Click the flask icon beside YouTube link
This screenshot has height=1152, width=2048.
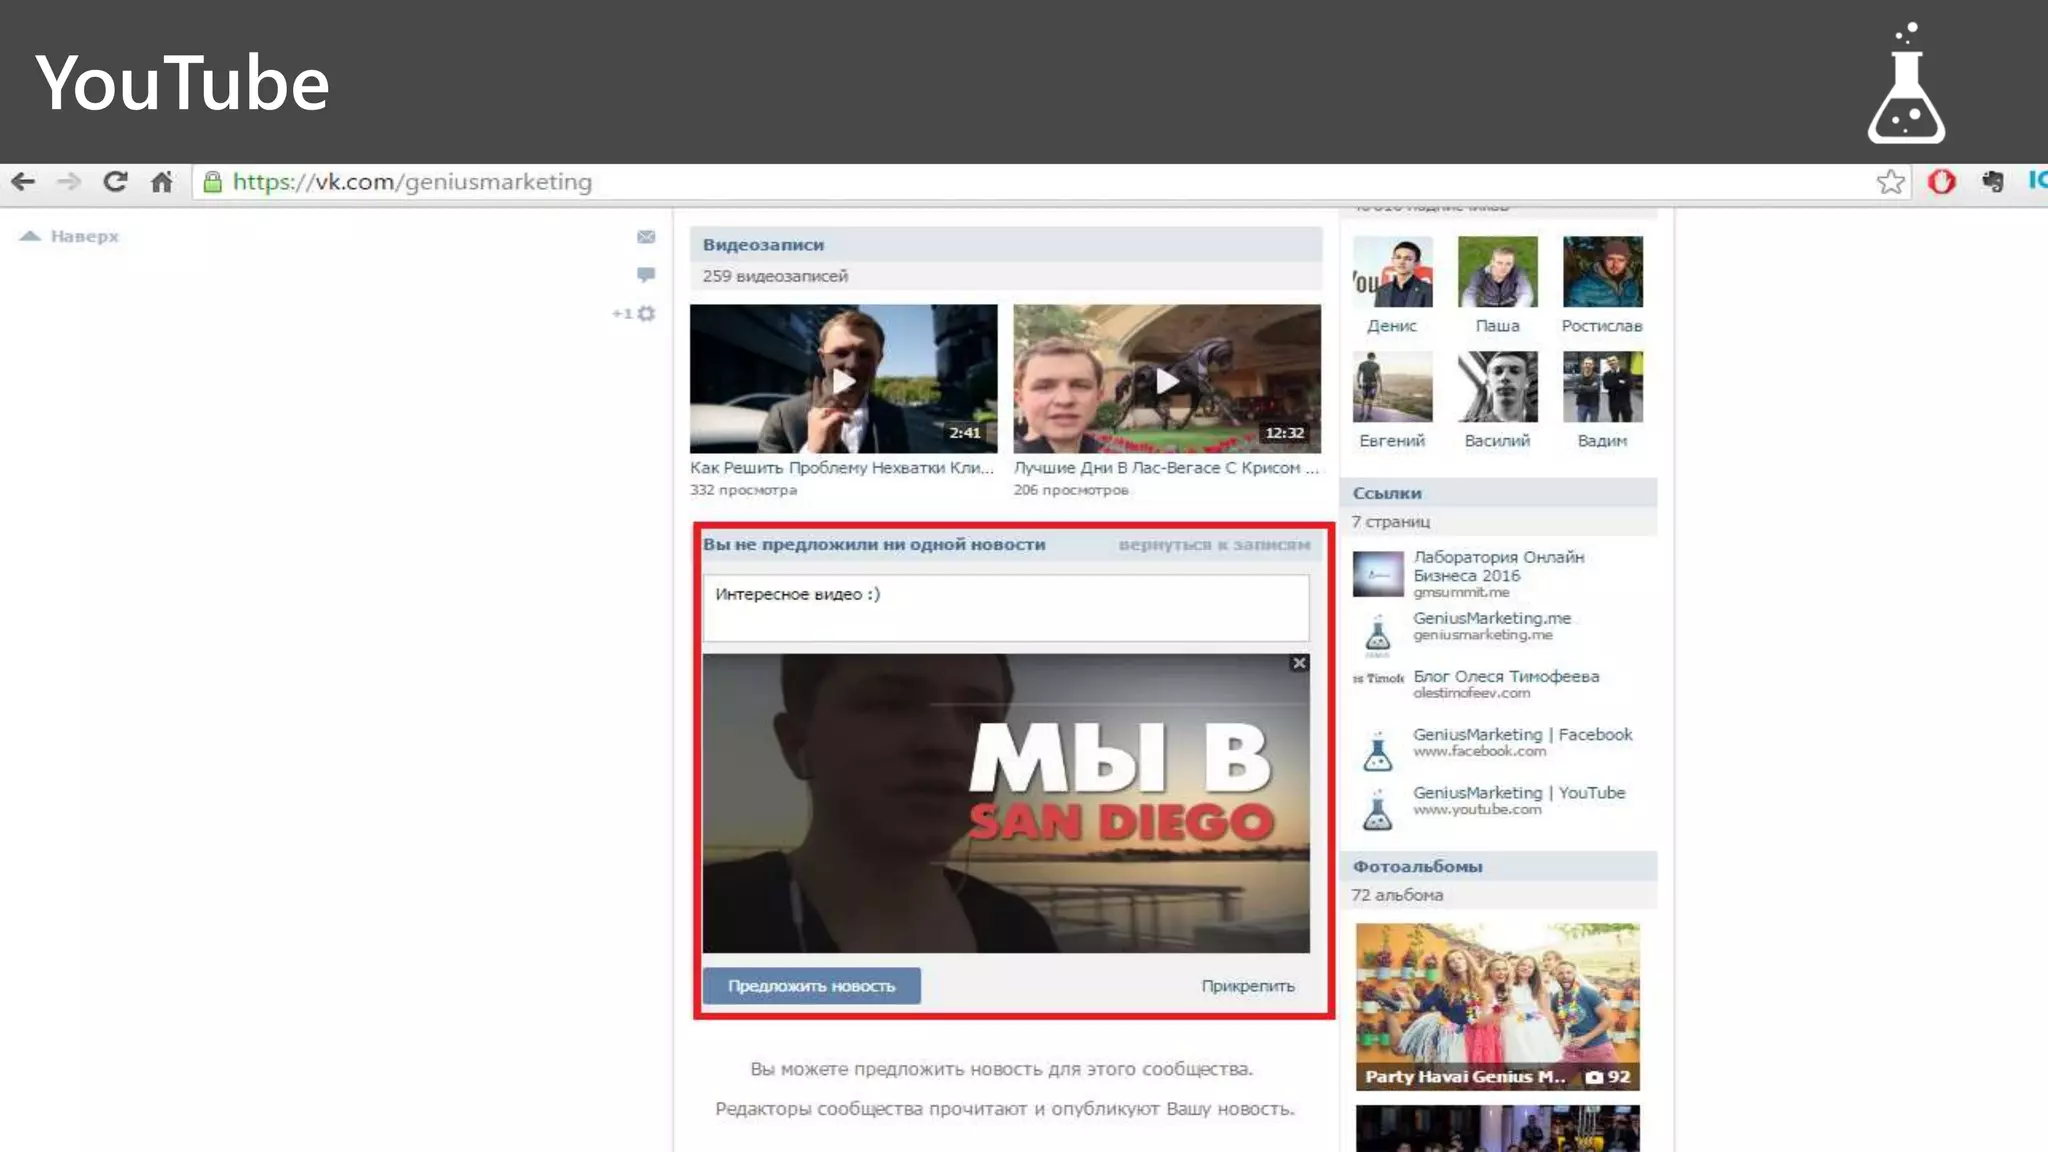pos(1378,808)
